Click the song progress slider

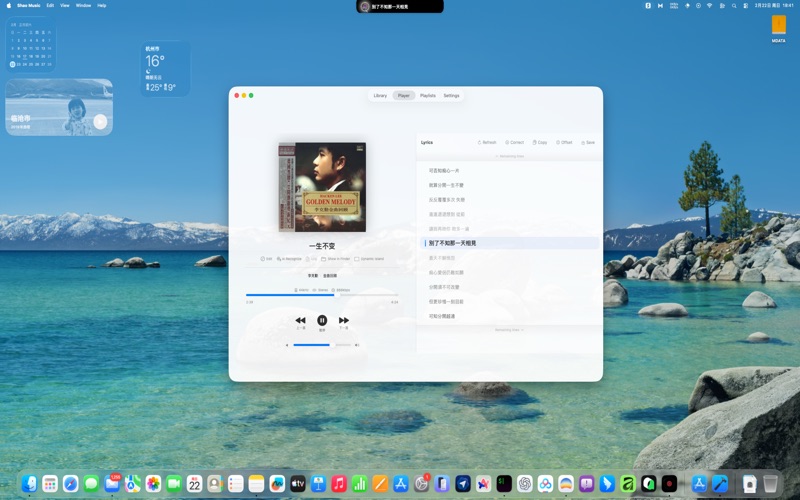click(322, 295)
